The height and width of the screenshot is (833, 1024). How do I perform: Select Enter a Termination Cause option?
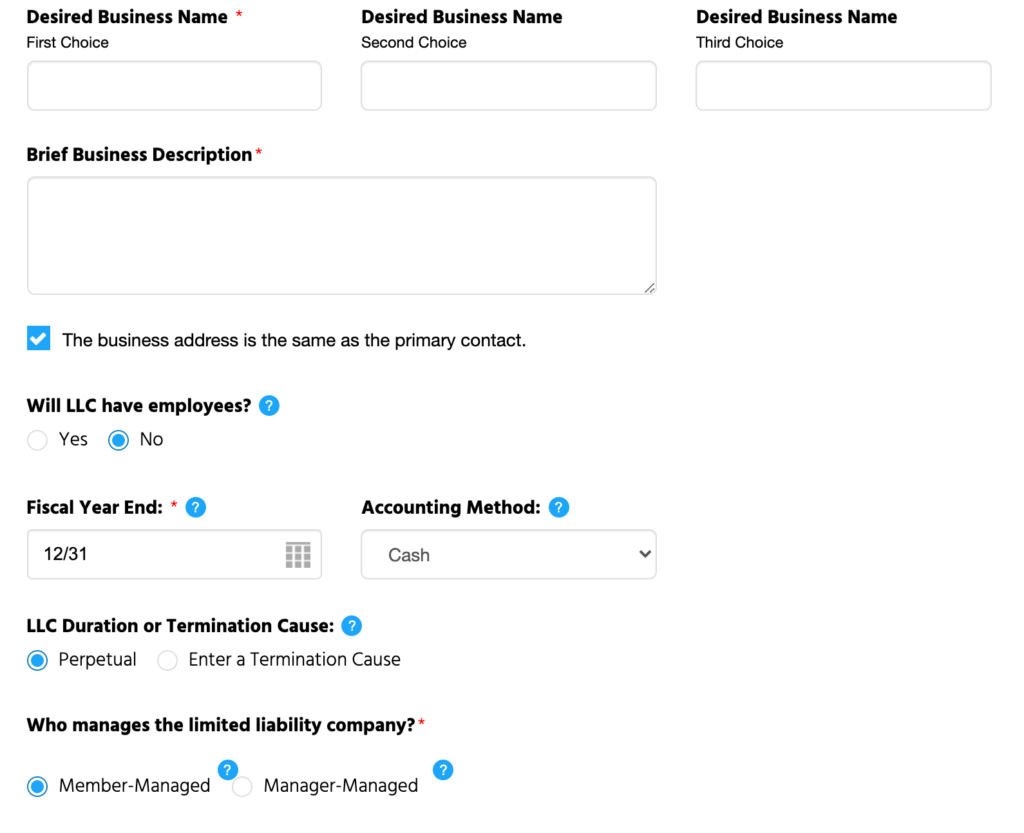click(167, 660)
